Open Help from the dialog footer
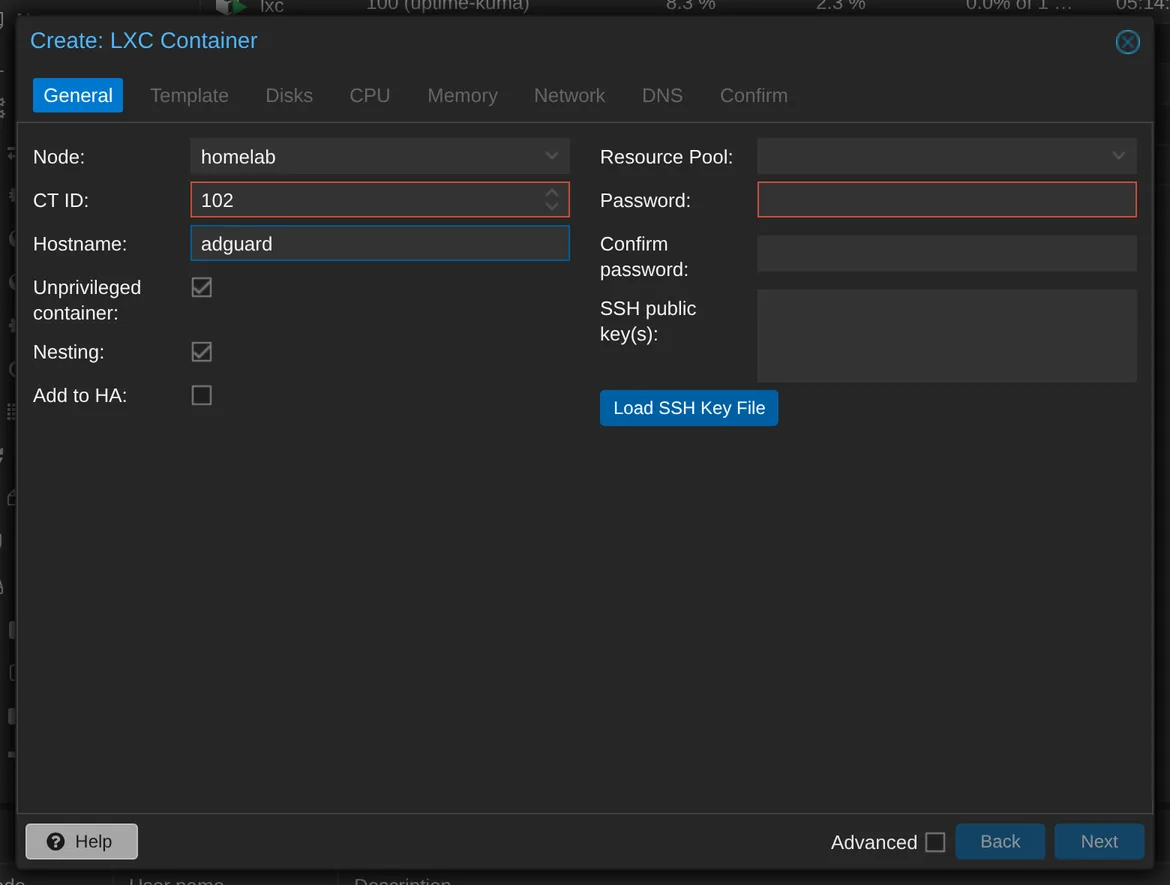The width and height of the screenshot is (1170, 885). [81, 841]
